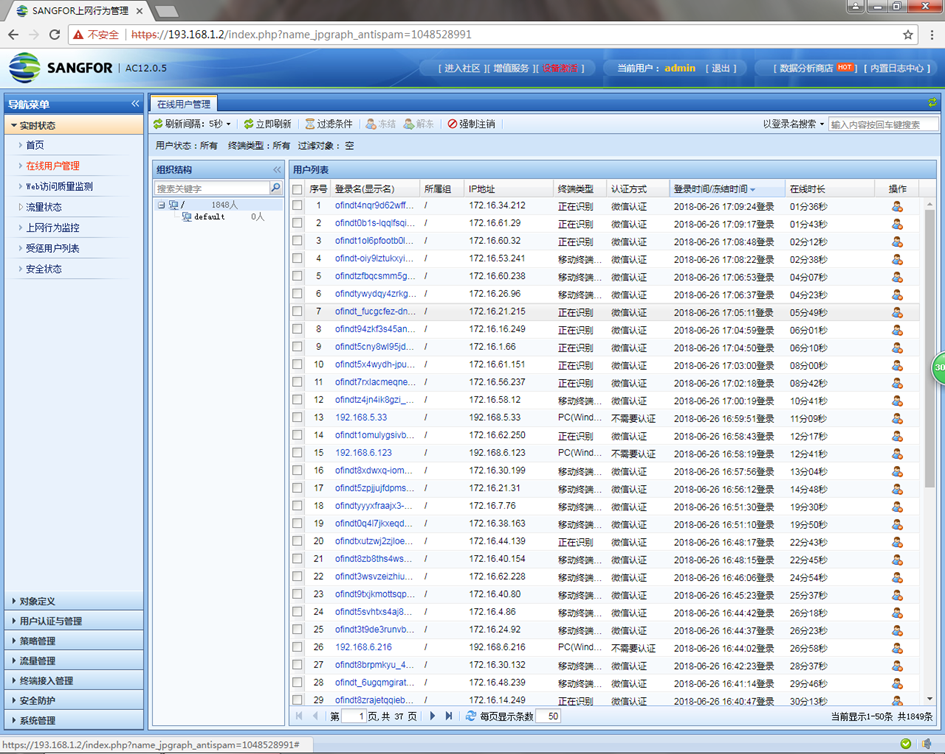Click the green 30 floating badge
Image resolution: width=945 pixels, height=754 pixels.
coord(938,367)
